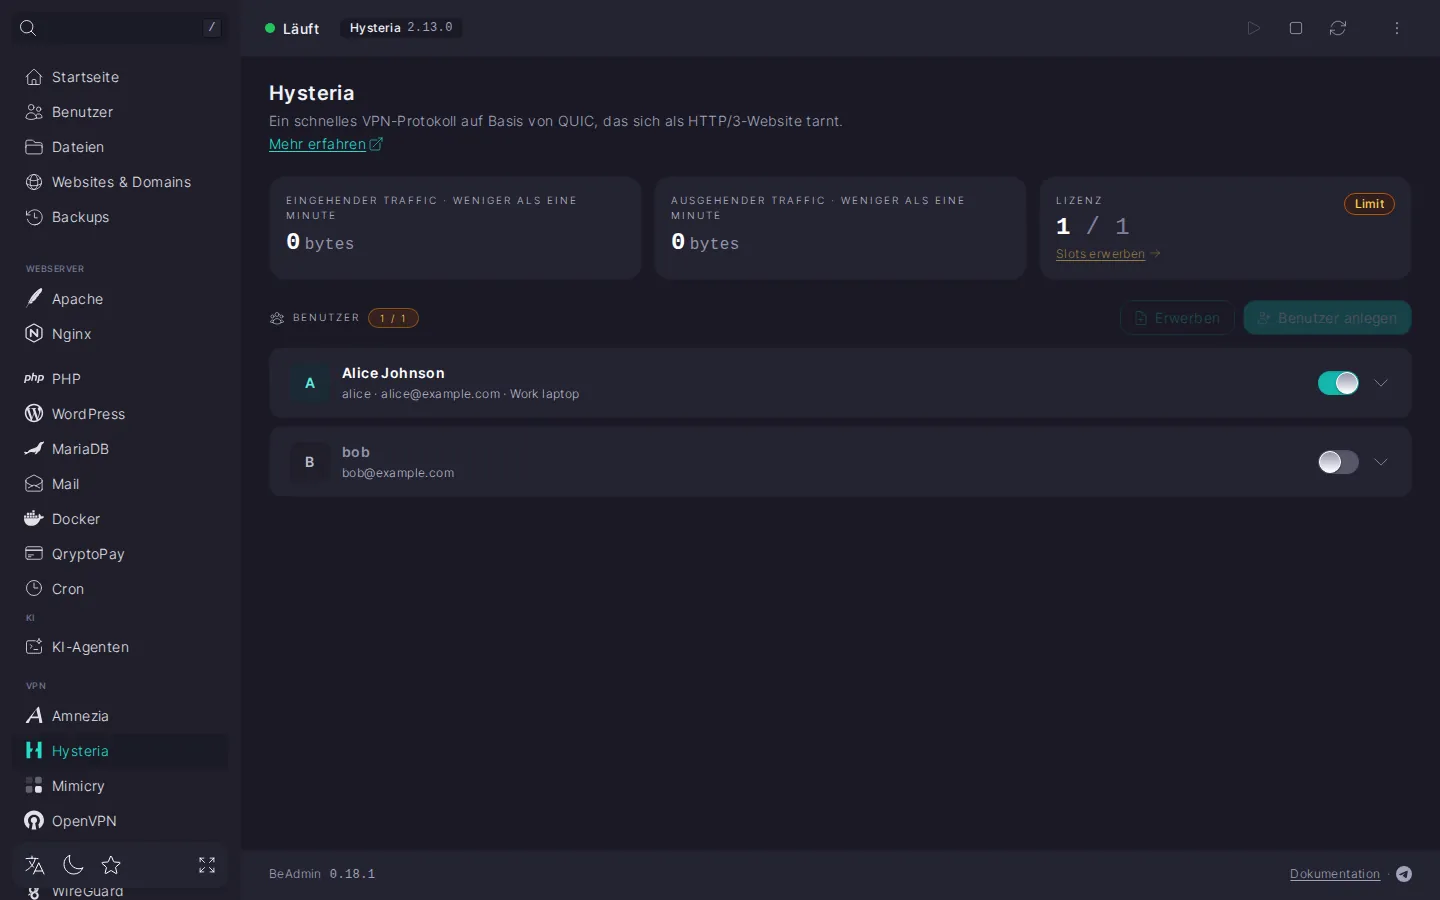This screenshot has height=900, width=1440.
Task: Open Startseite in the sidebar
Action: tap(120, 77)
